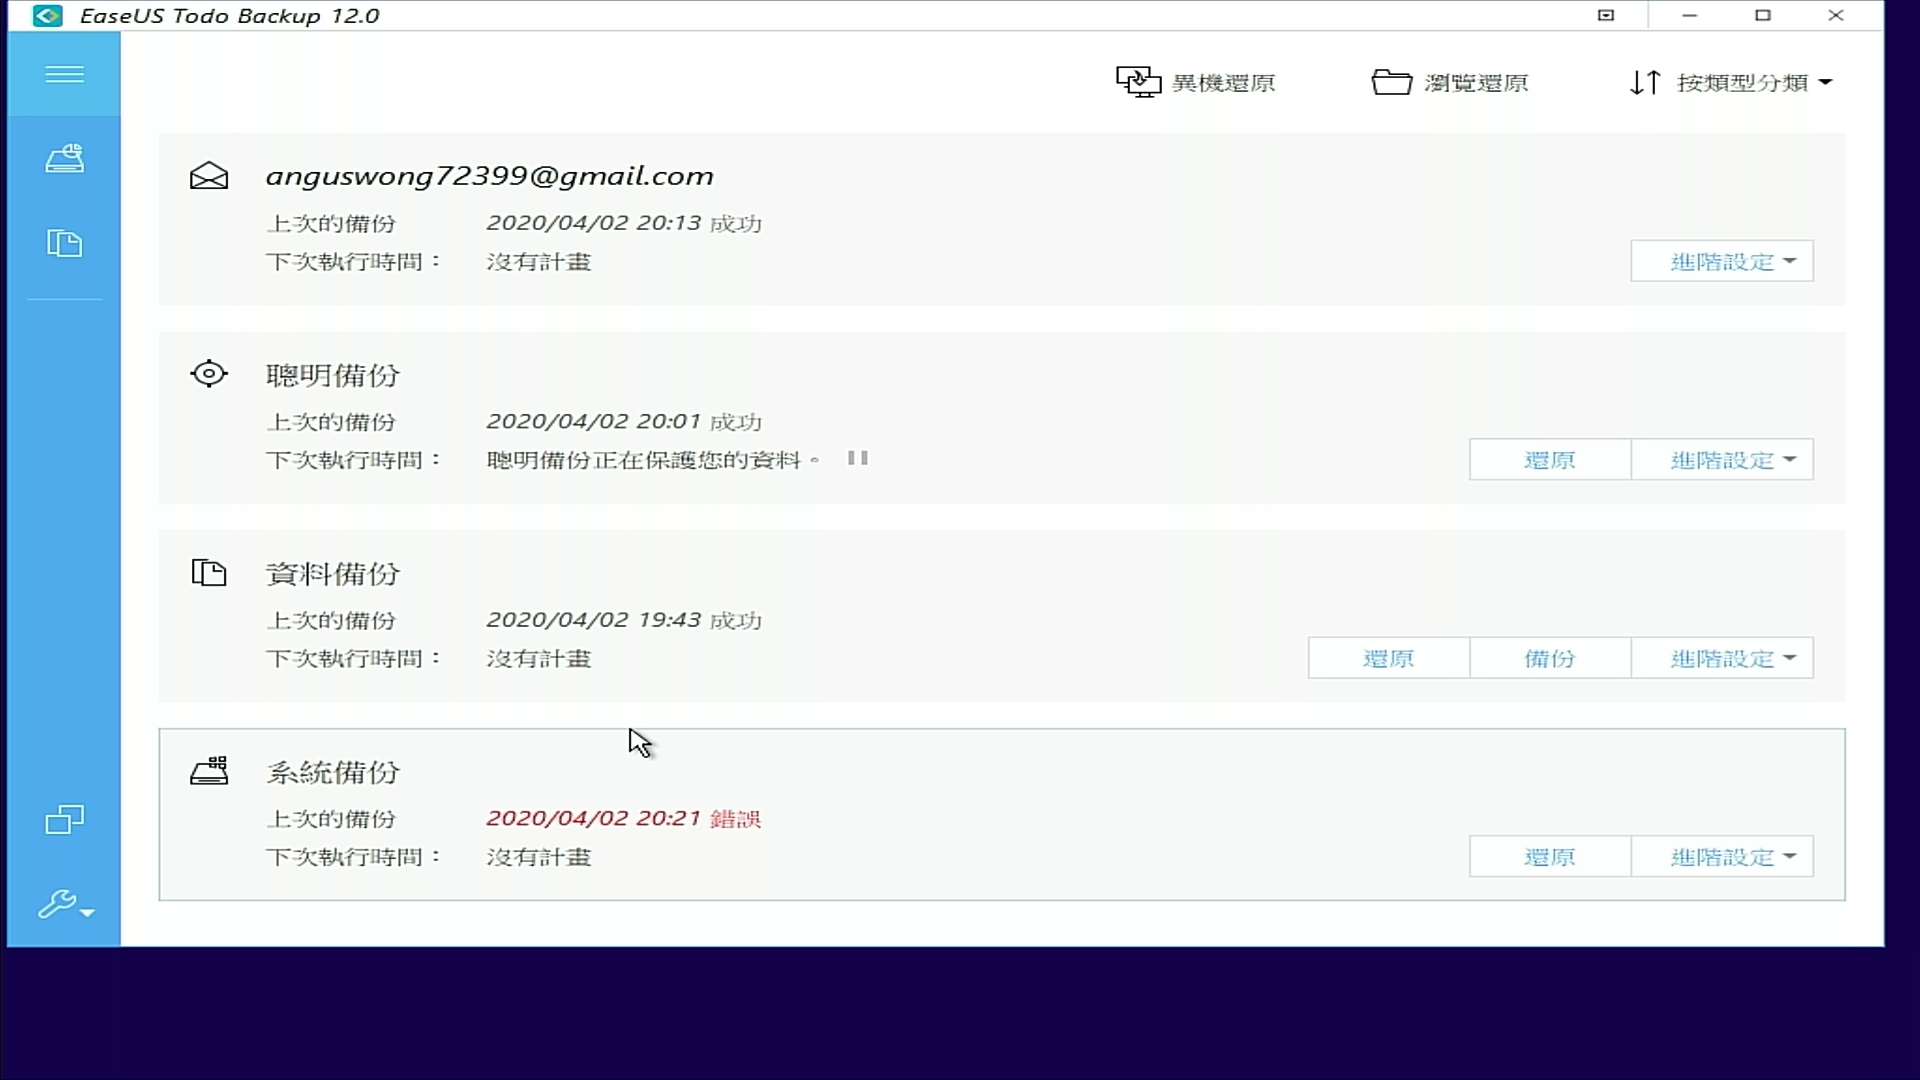Select the anguswong72399@gmail.com backup task
The width and height of the screenshot is (1920, 1080).
489,176
